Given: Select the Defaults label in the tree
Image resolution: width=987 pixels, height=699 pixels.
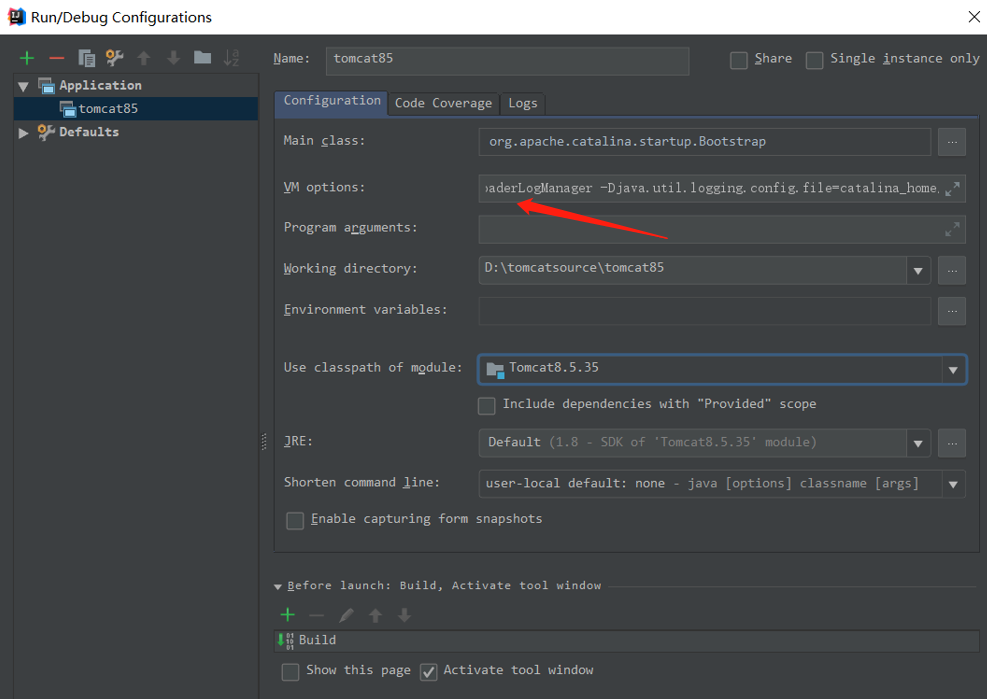Looking at the screenshot, I should 89,132.
